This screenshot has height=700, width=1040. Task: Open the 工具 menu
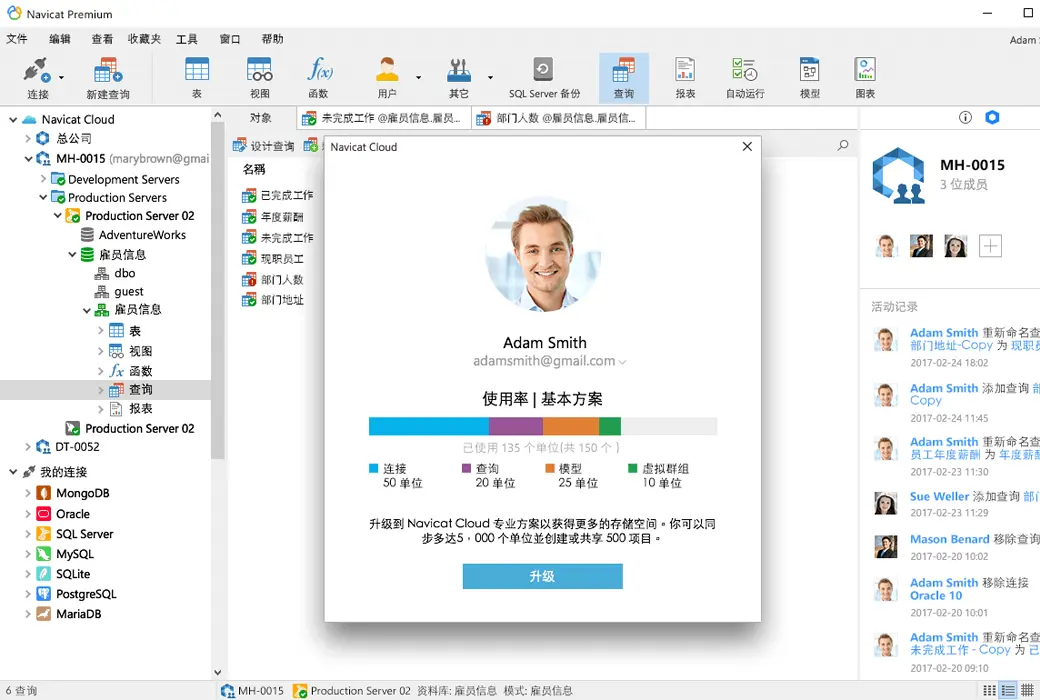click(186, 39)
